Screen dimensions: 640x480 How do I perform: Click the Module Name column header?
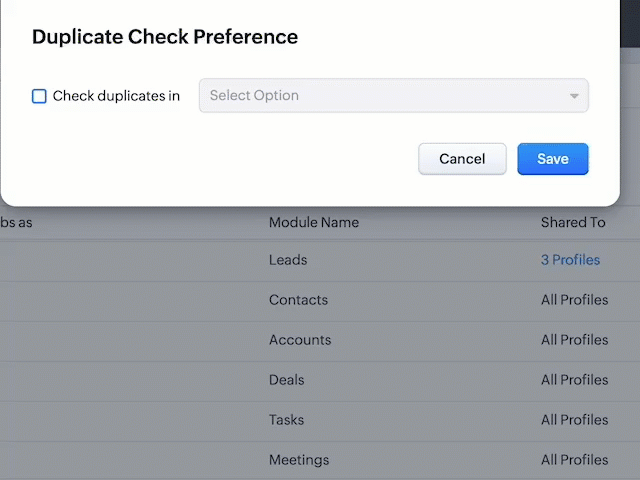click(x=314, y=222)
